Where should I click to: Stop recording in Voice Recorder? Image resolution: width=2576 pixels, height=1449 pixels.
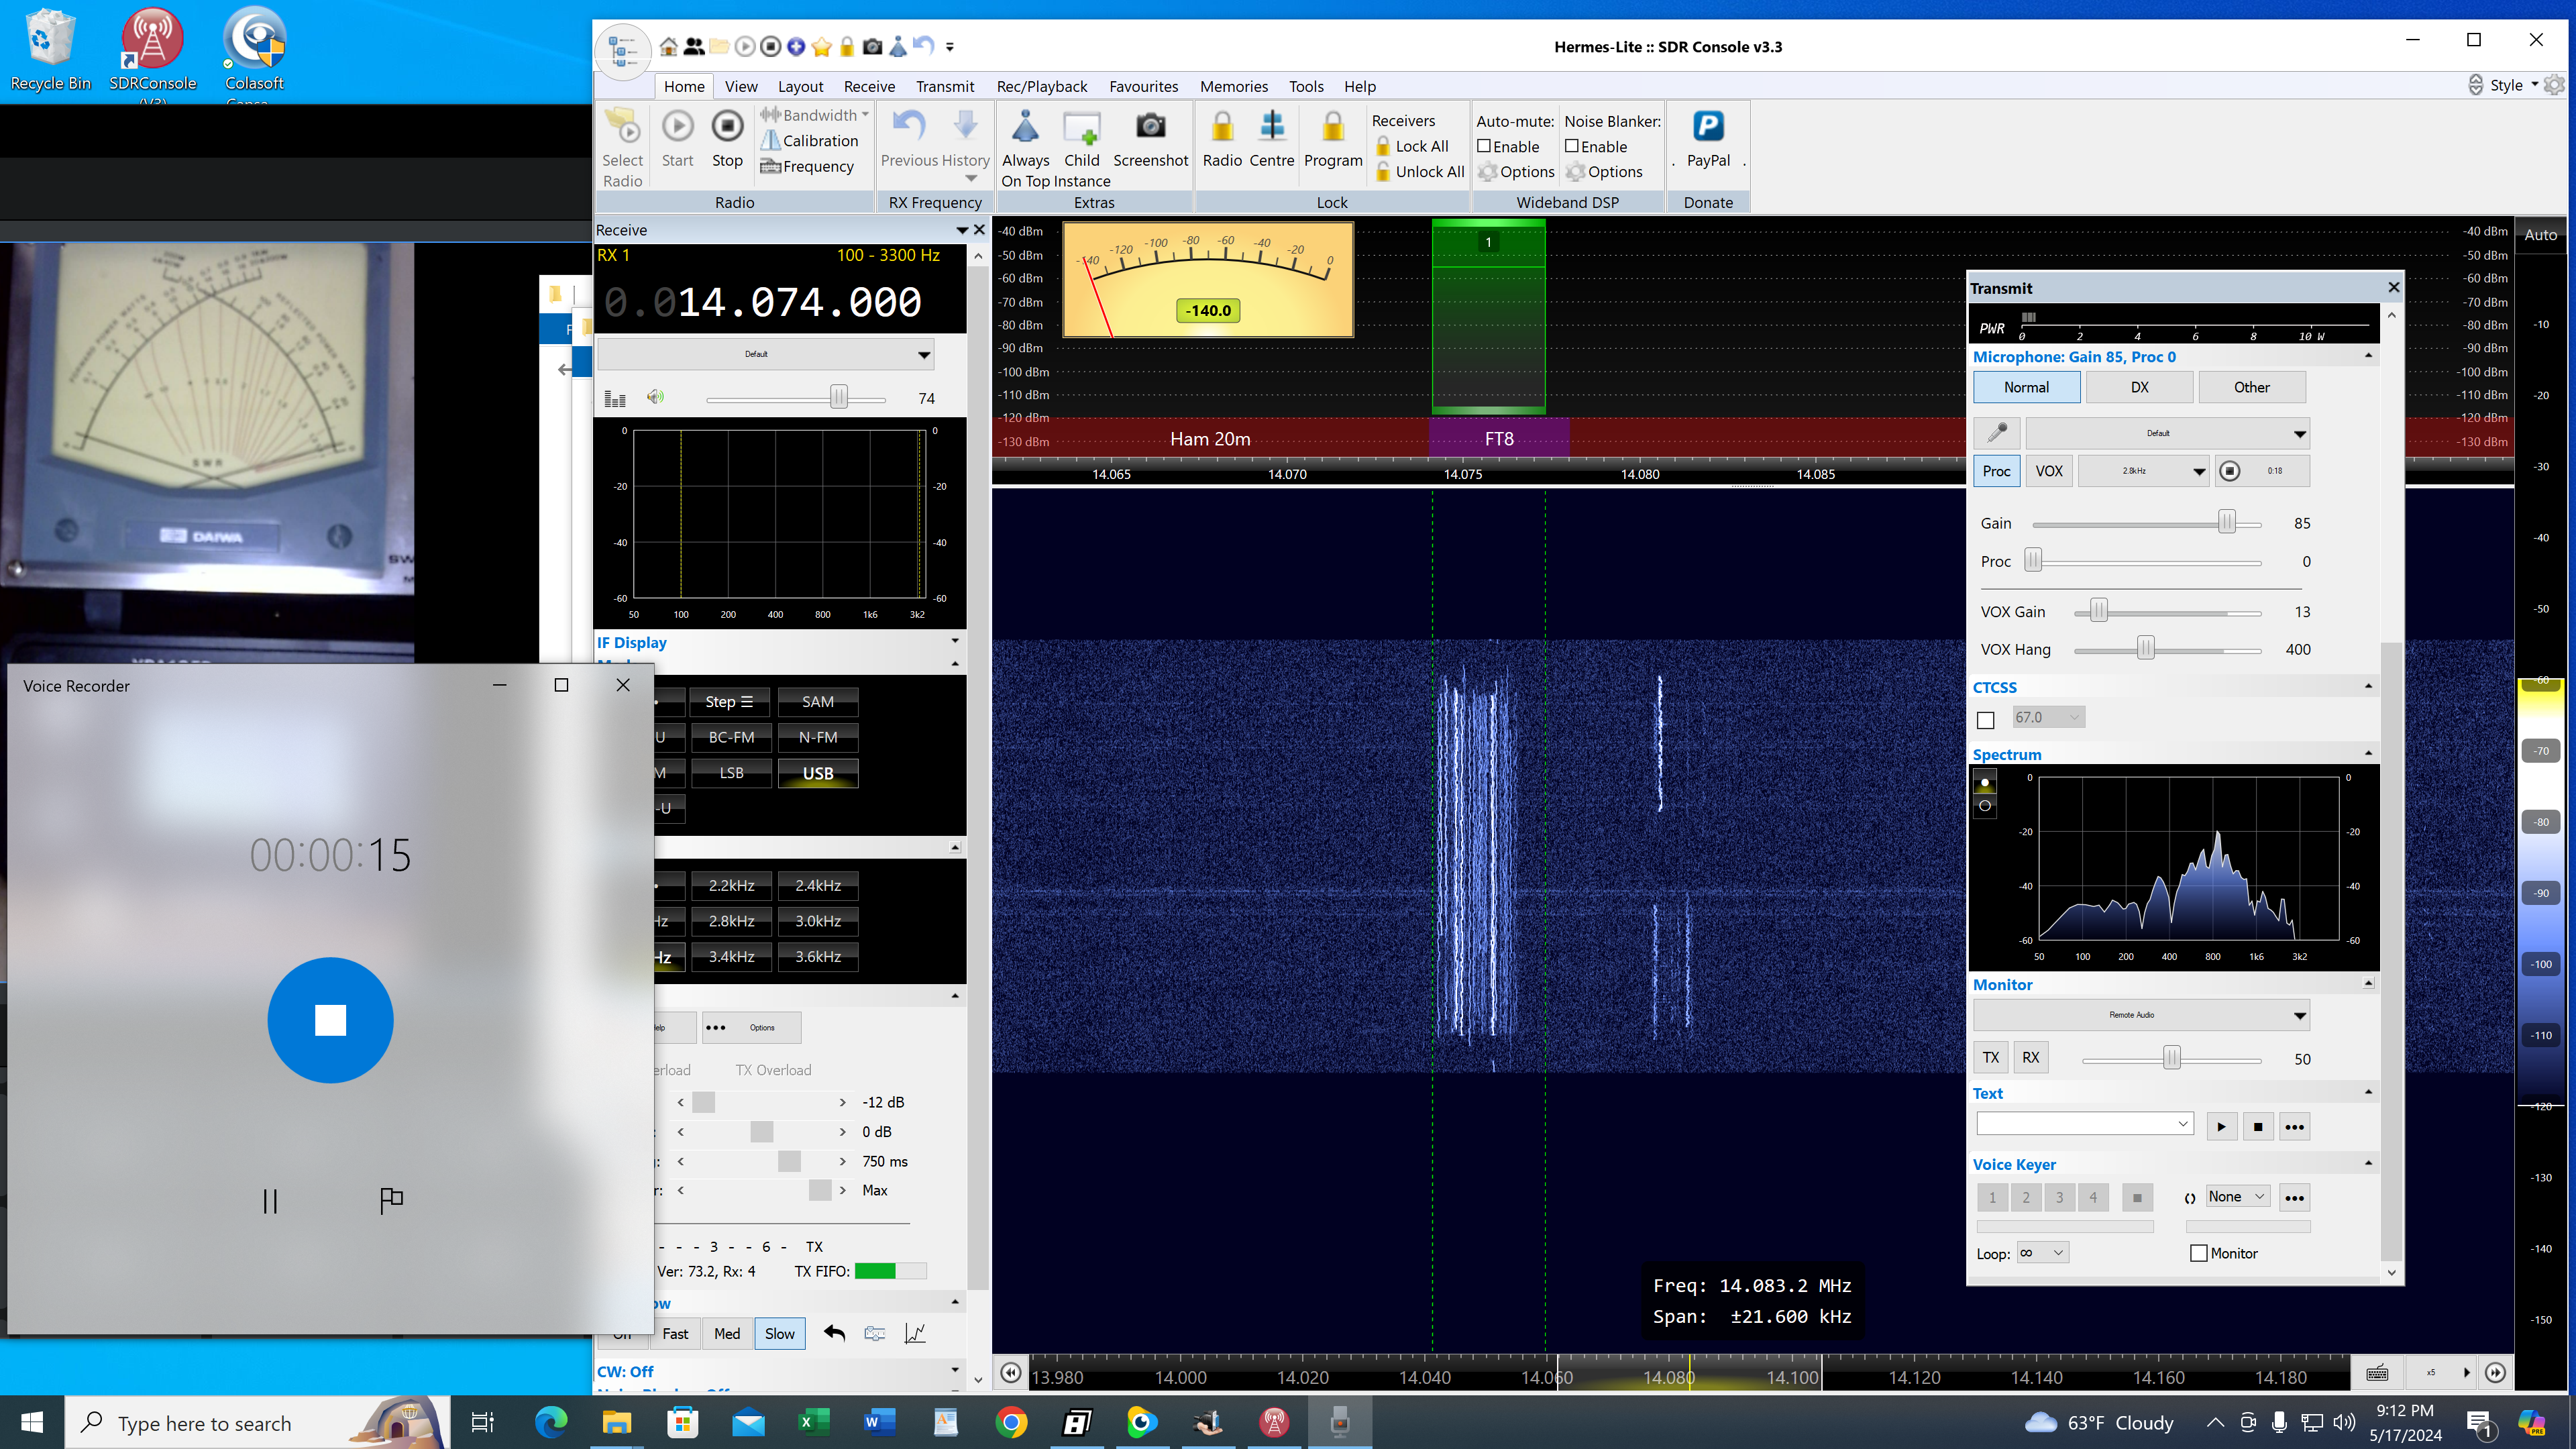pos(330,1020)
